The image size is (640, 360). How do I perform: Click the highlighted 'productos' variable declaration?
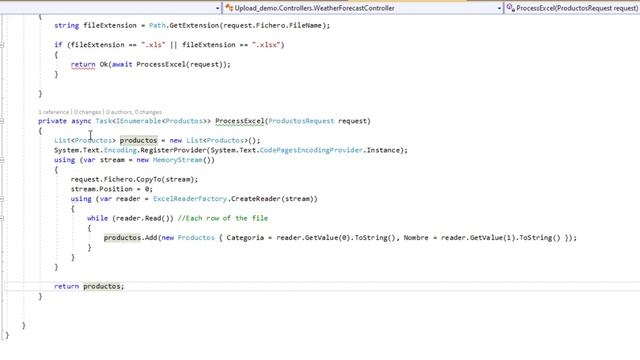click(x=138, y=140)
